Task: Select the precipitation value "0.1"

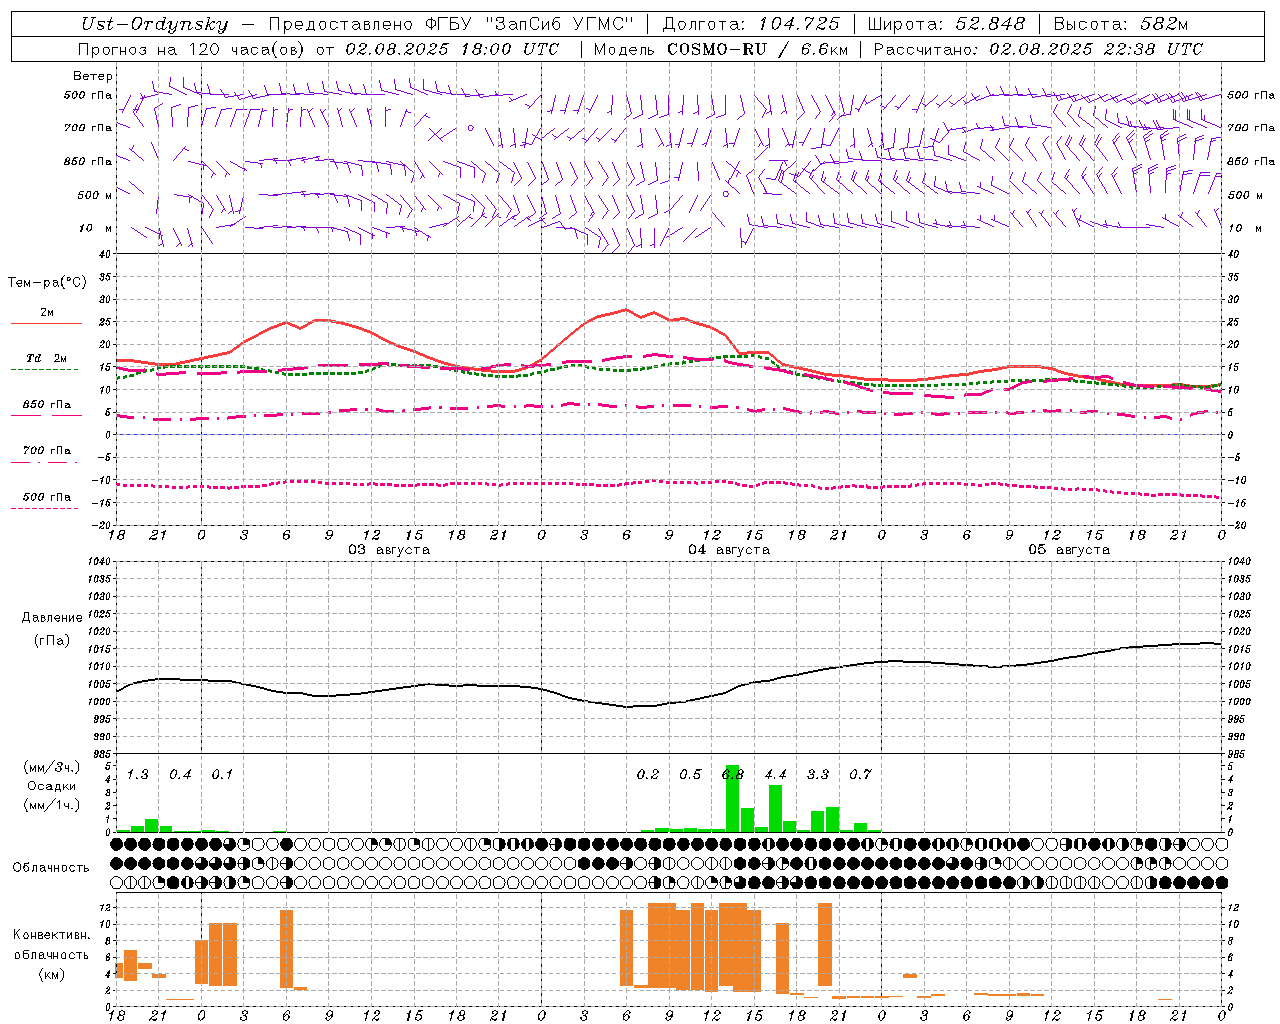Action: pos(222,775)
